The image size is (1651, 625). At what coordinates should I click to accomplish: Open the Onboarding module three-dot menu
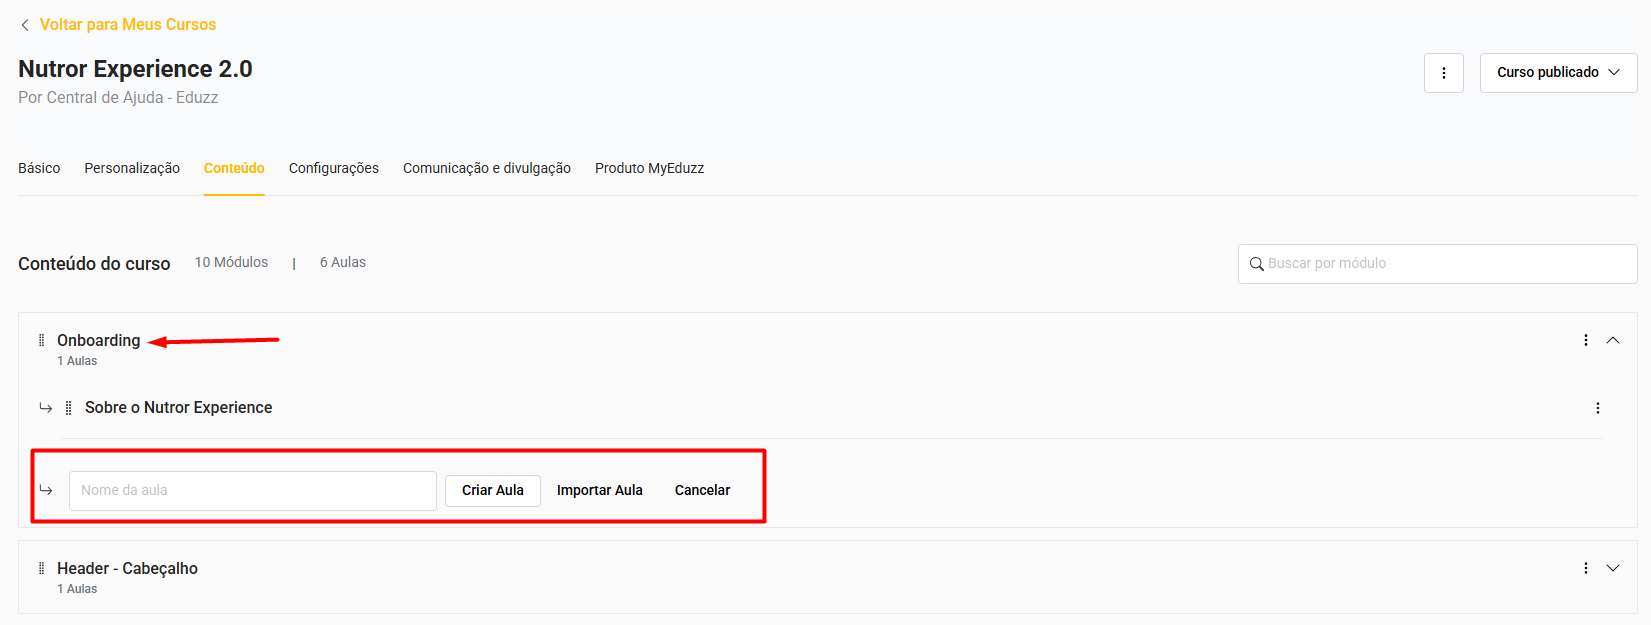(1585, 340)
